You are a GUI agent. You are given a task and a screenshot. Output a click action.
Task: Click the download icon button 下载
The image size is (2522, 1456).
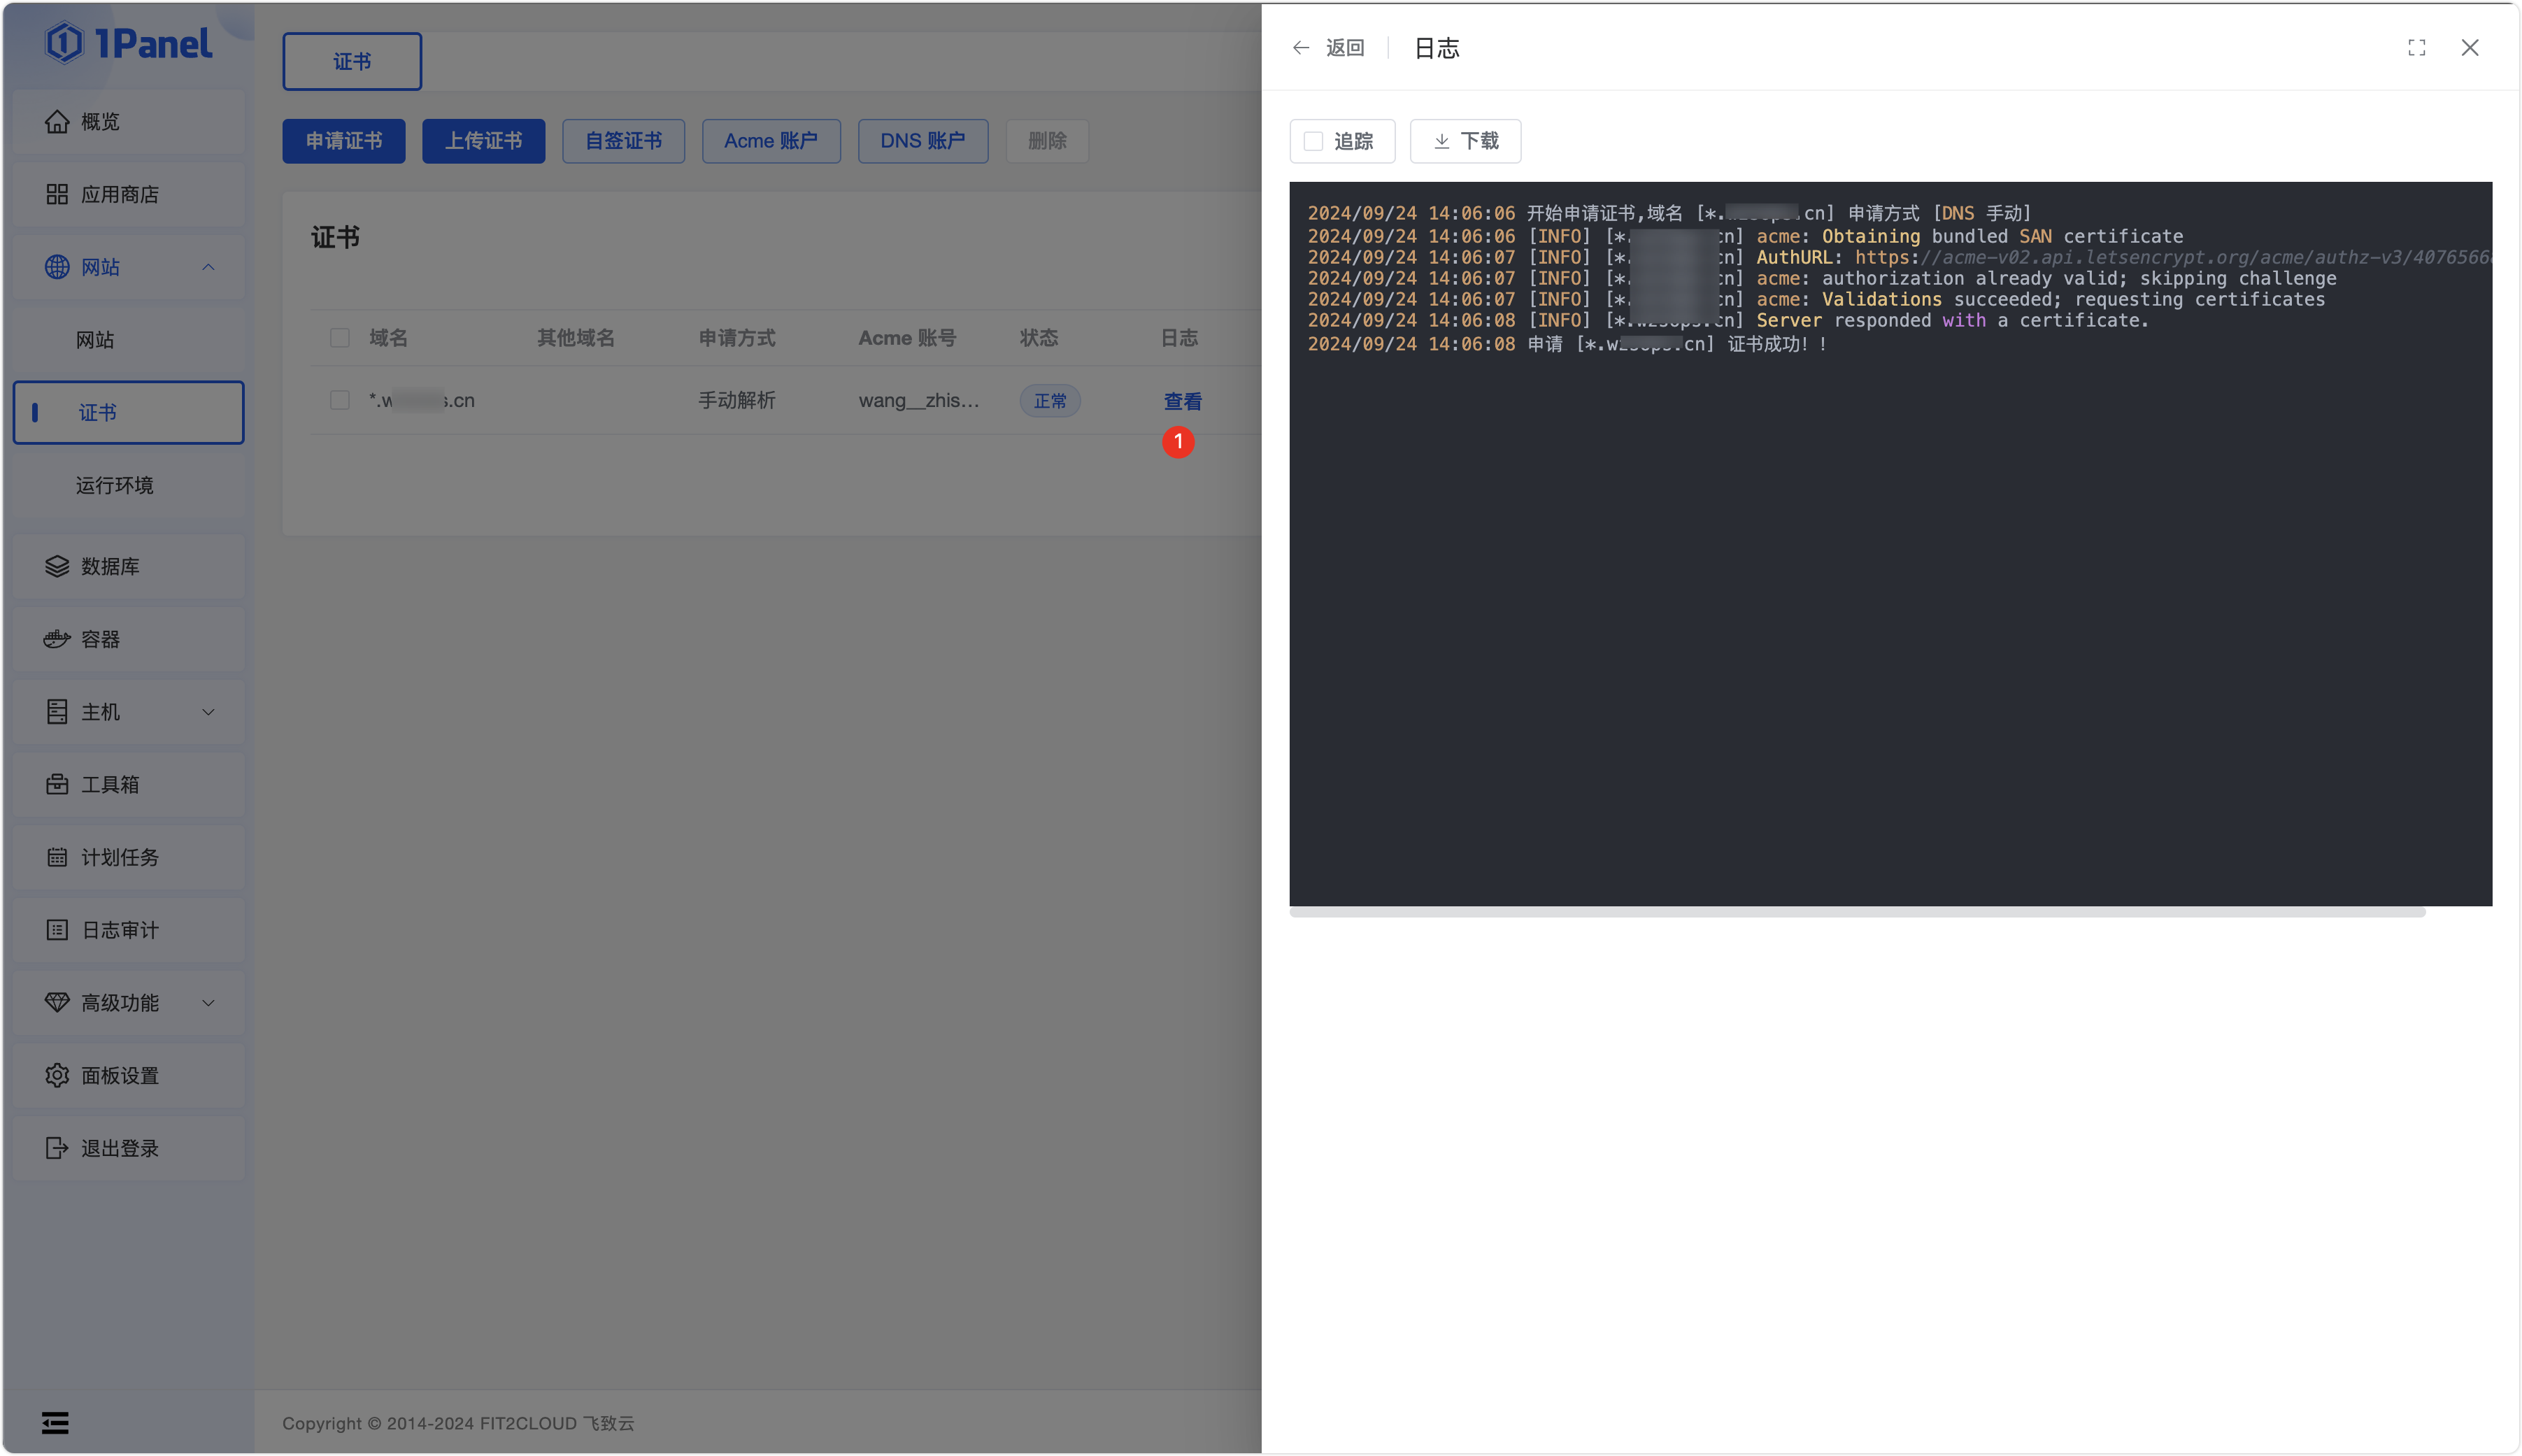[x=1465, y=141]
